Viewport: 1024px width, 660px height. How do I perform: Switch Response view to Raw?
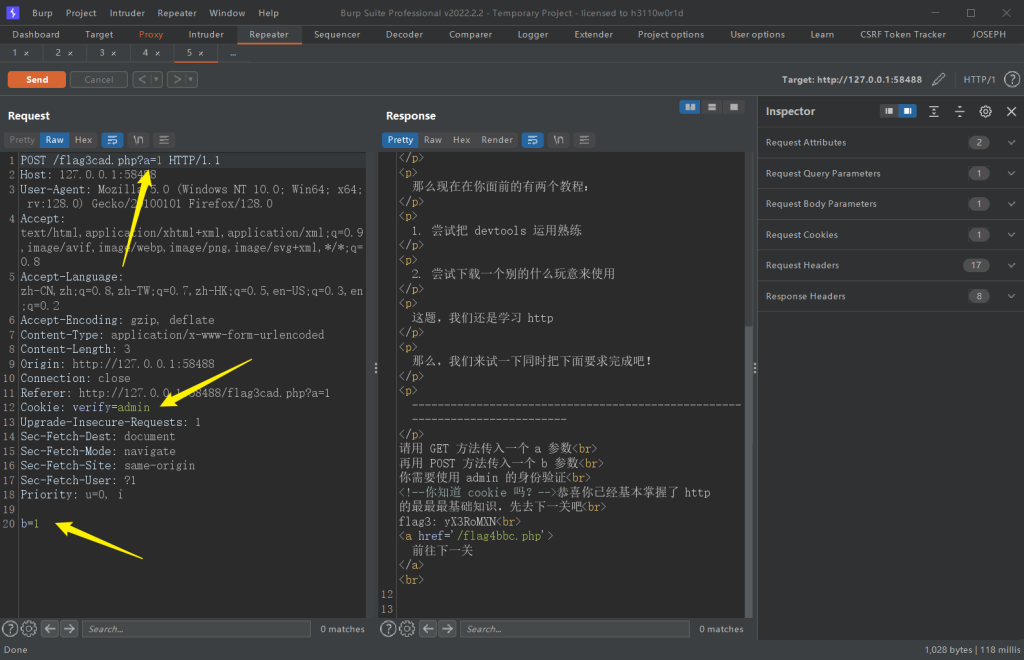[x=432, y=140]
